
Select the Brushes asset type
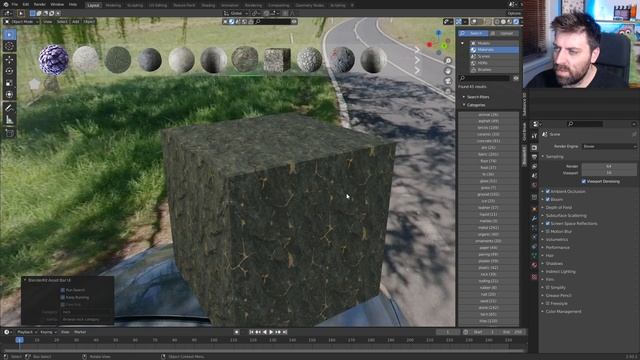[x=494, y=70]
